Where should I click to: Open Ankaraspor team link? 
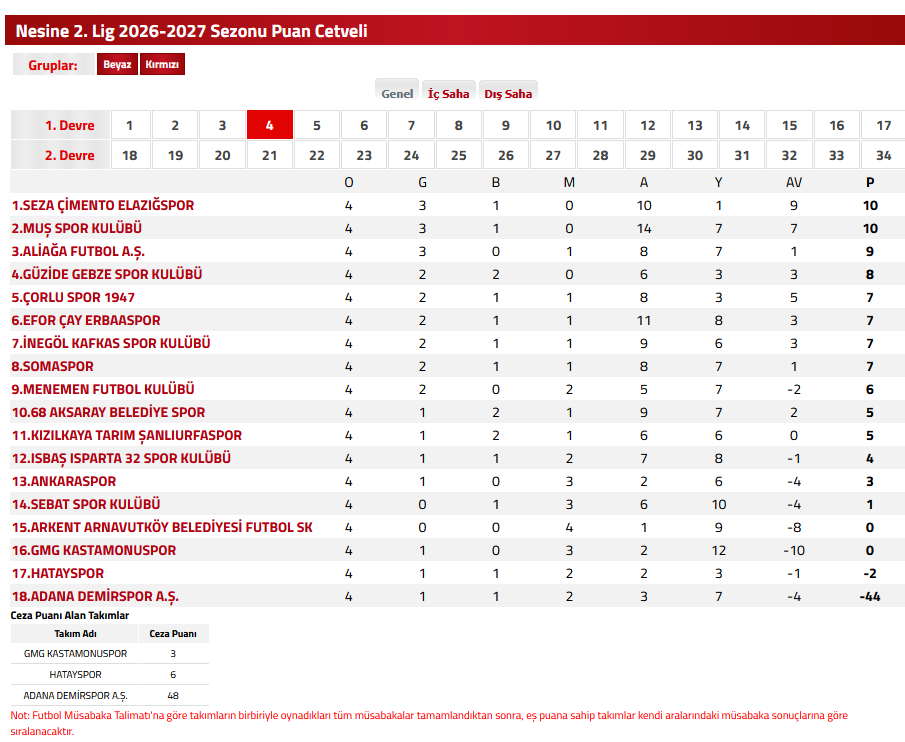coord(64,481)
